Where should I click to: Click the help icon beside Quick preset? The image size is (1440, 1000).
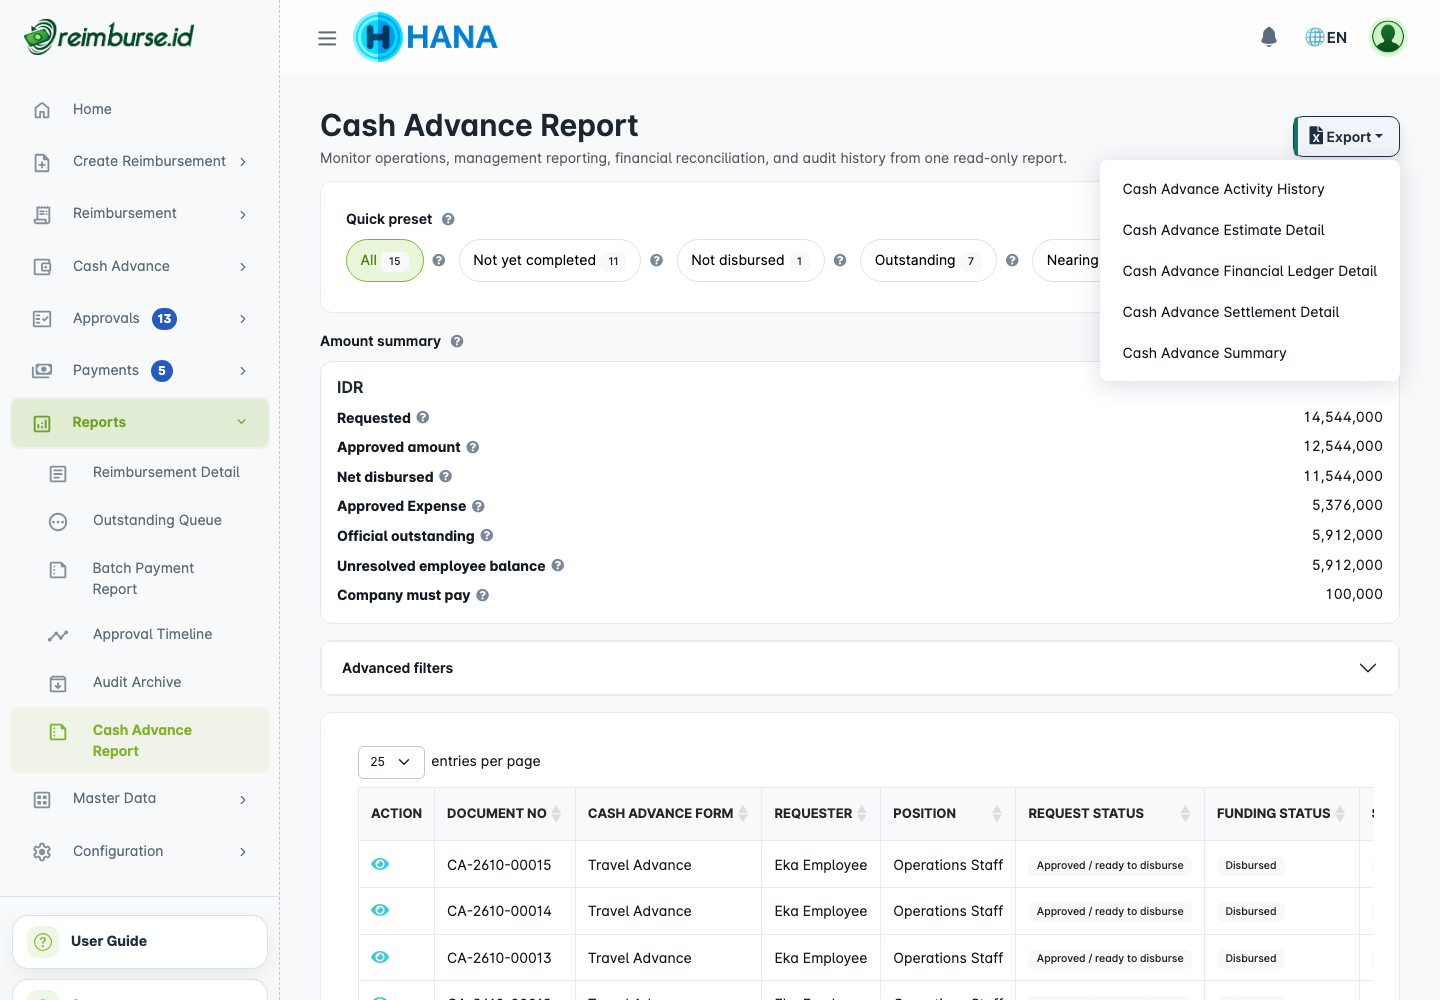pos(448,219)
